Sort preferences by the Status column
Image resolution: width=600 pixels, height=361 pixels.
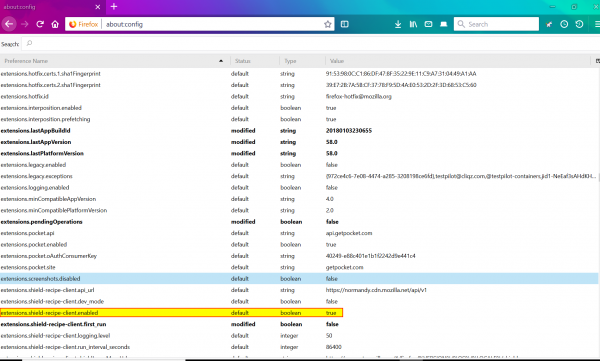[x=243, y=61]
